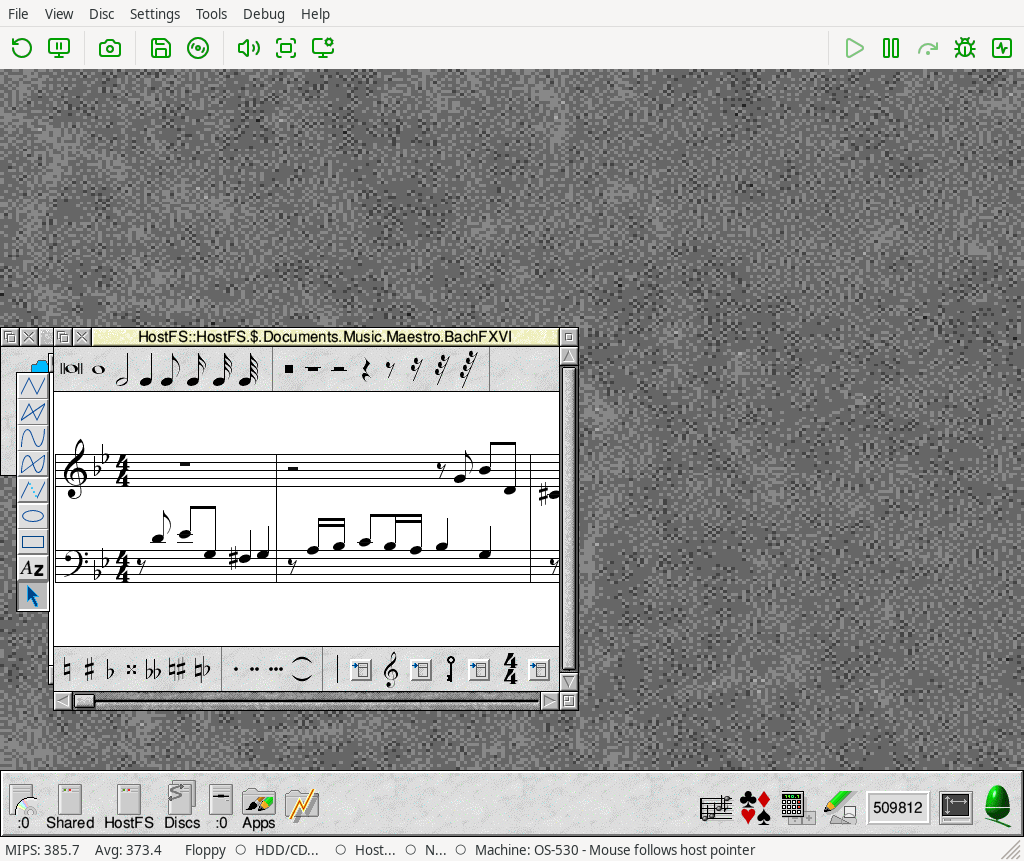Click the emulator reset icon
Viewport: 1024px width, 861px height.
22,48
